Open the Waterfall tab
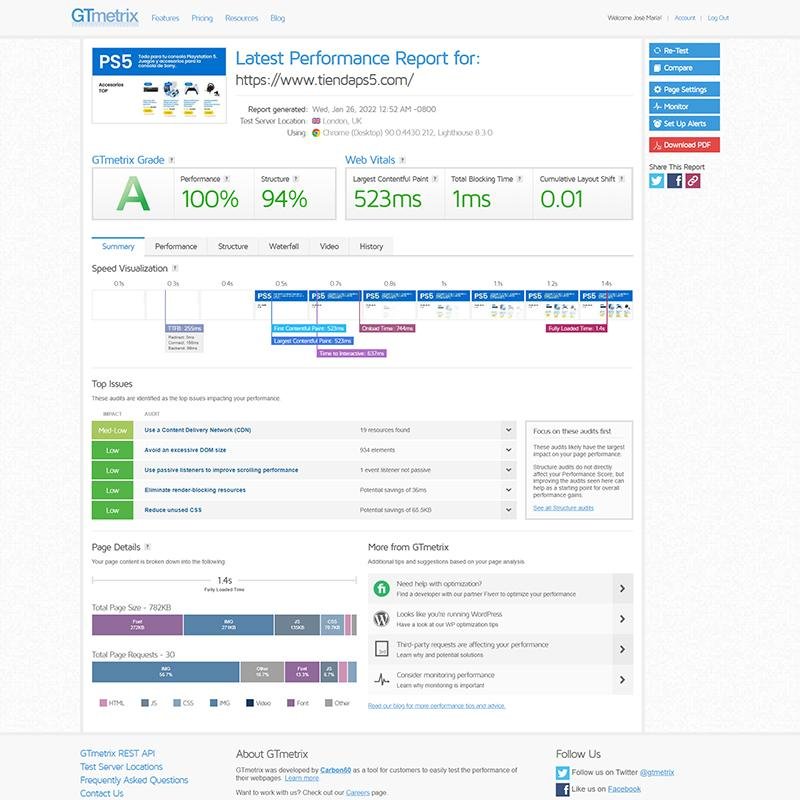This screenshot has height=800, width=800. (x=284, y=246)
